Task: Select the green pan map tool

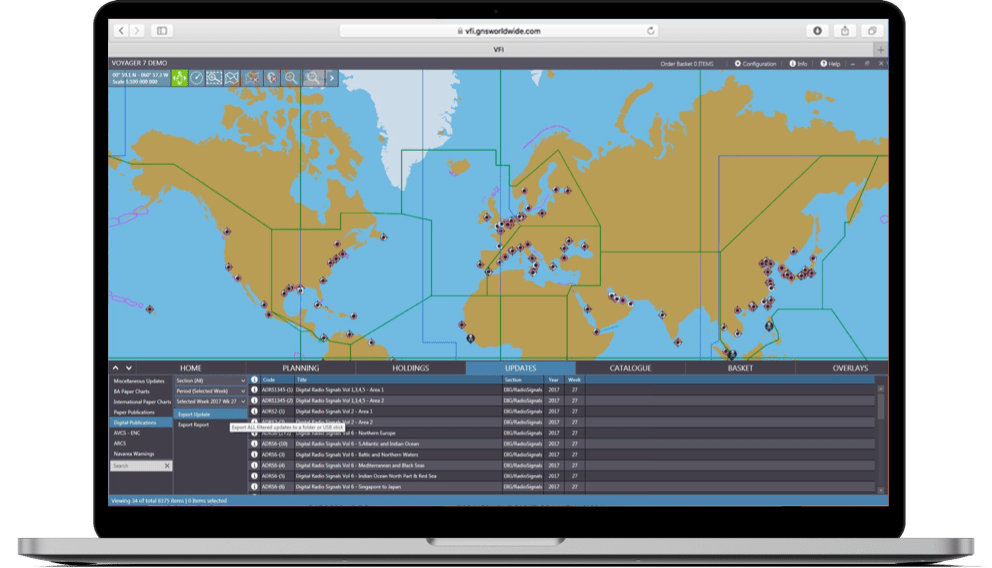Action: coord(179,77)
